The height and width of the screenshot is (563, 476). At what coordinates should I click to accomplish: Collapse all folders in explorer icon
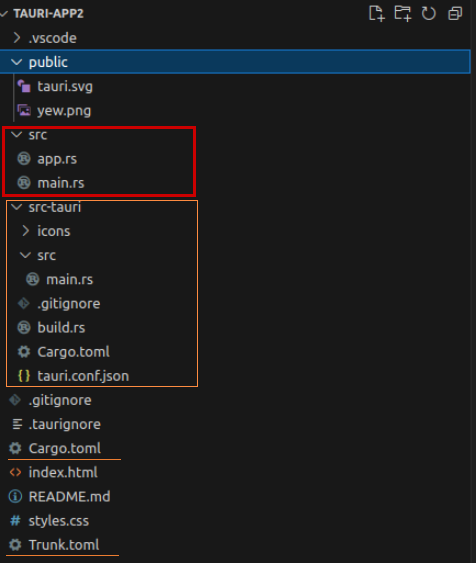(455, 14)
